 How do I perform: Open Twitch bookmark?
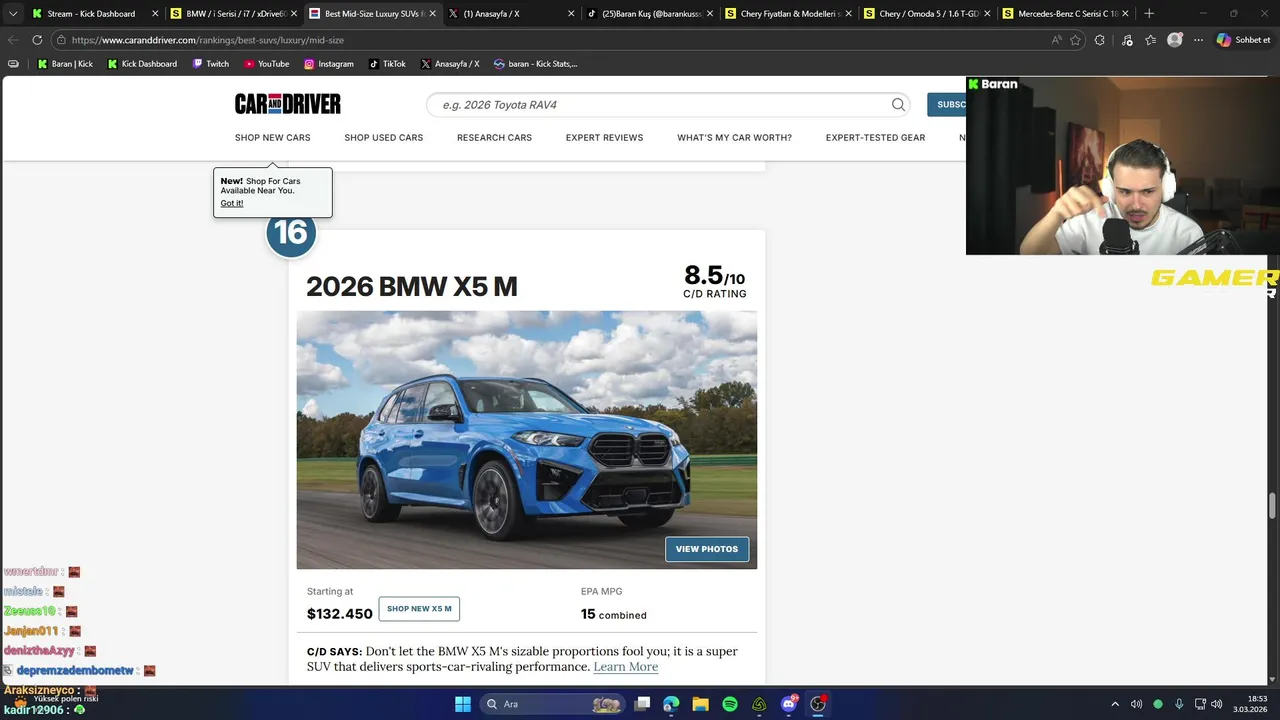tap(211, 64)
